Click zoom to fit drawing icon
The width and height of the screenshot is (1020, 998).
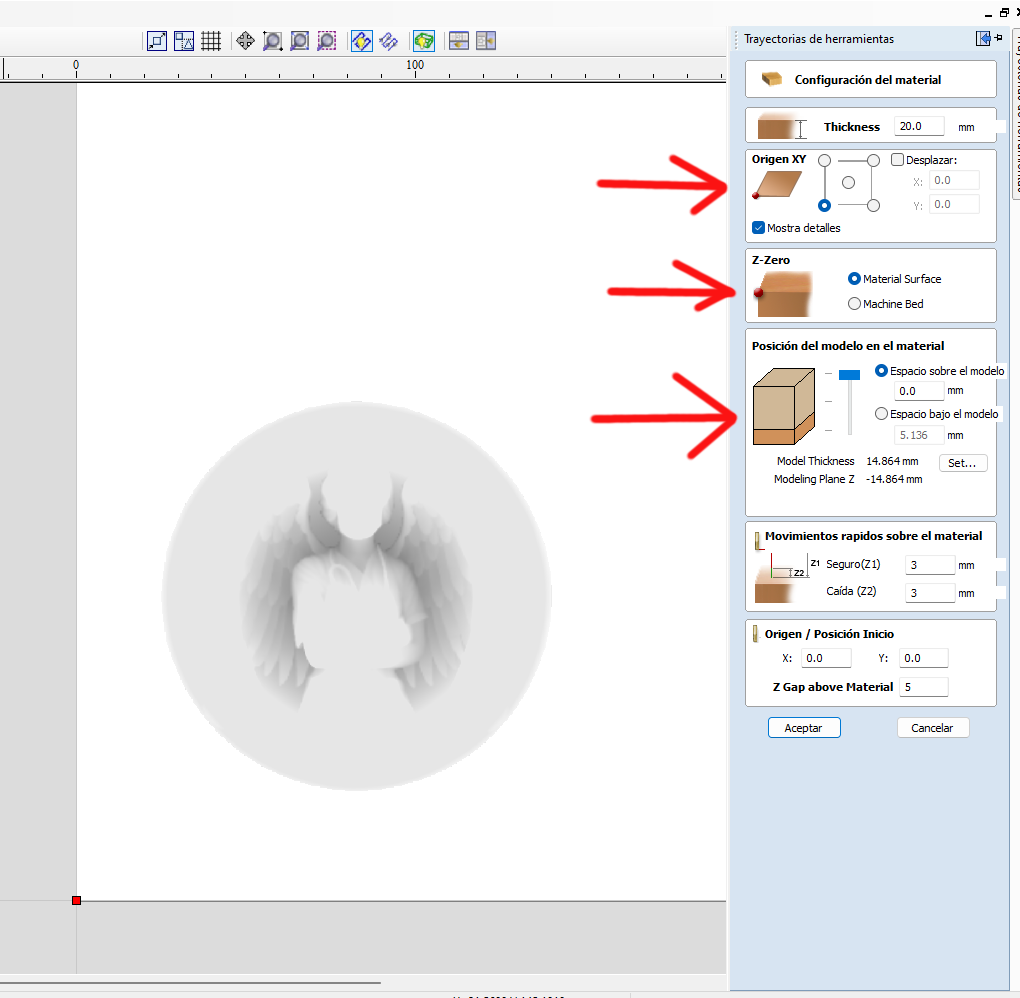(x=299, y=41)
